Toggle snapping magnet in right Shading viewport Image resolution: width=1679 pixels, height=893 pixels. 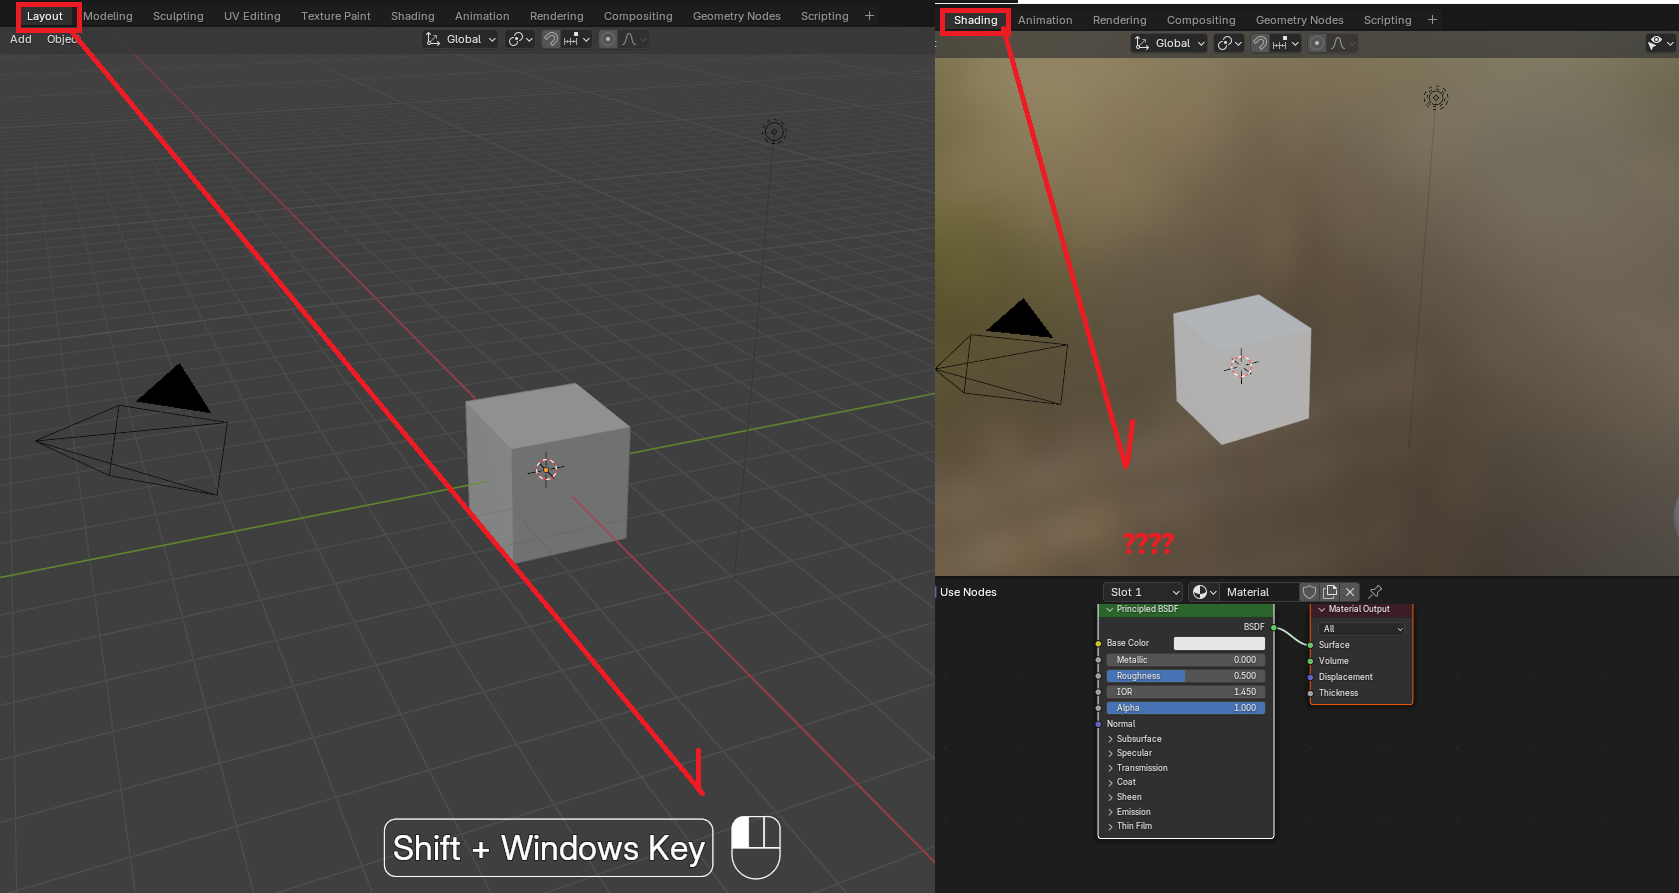pos(1260,43)
